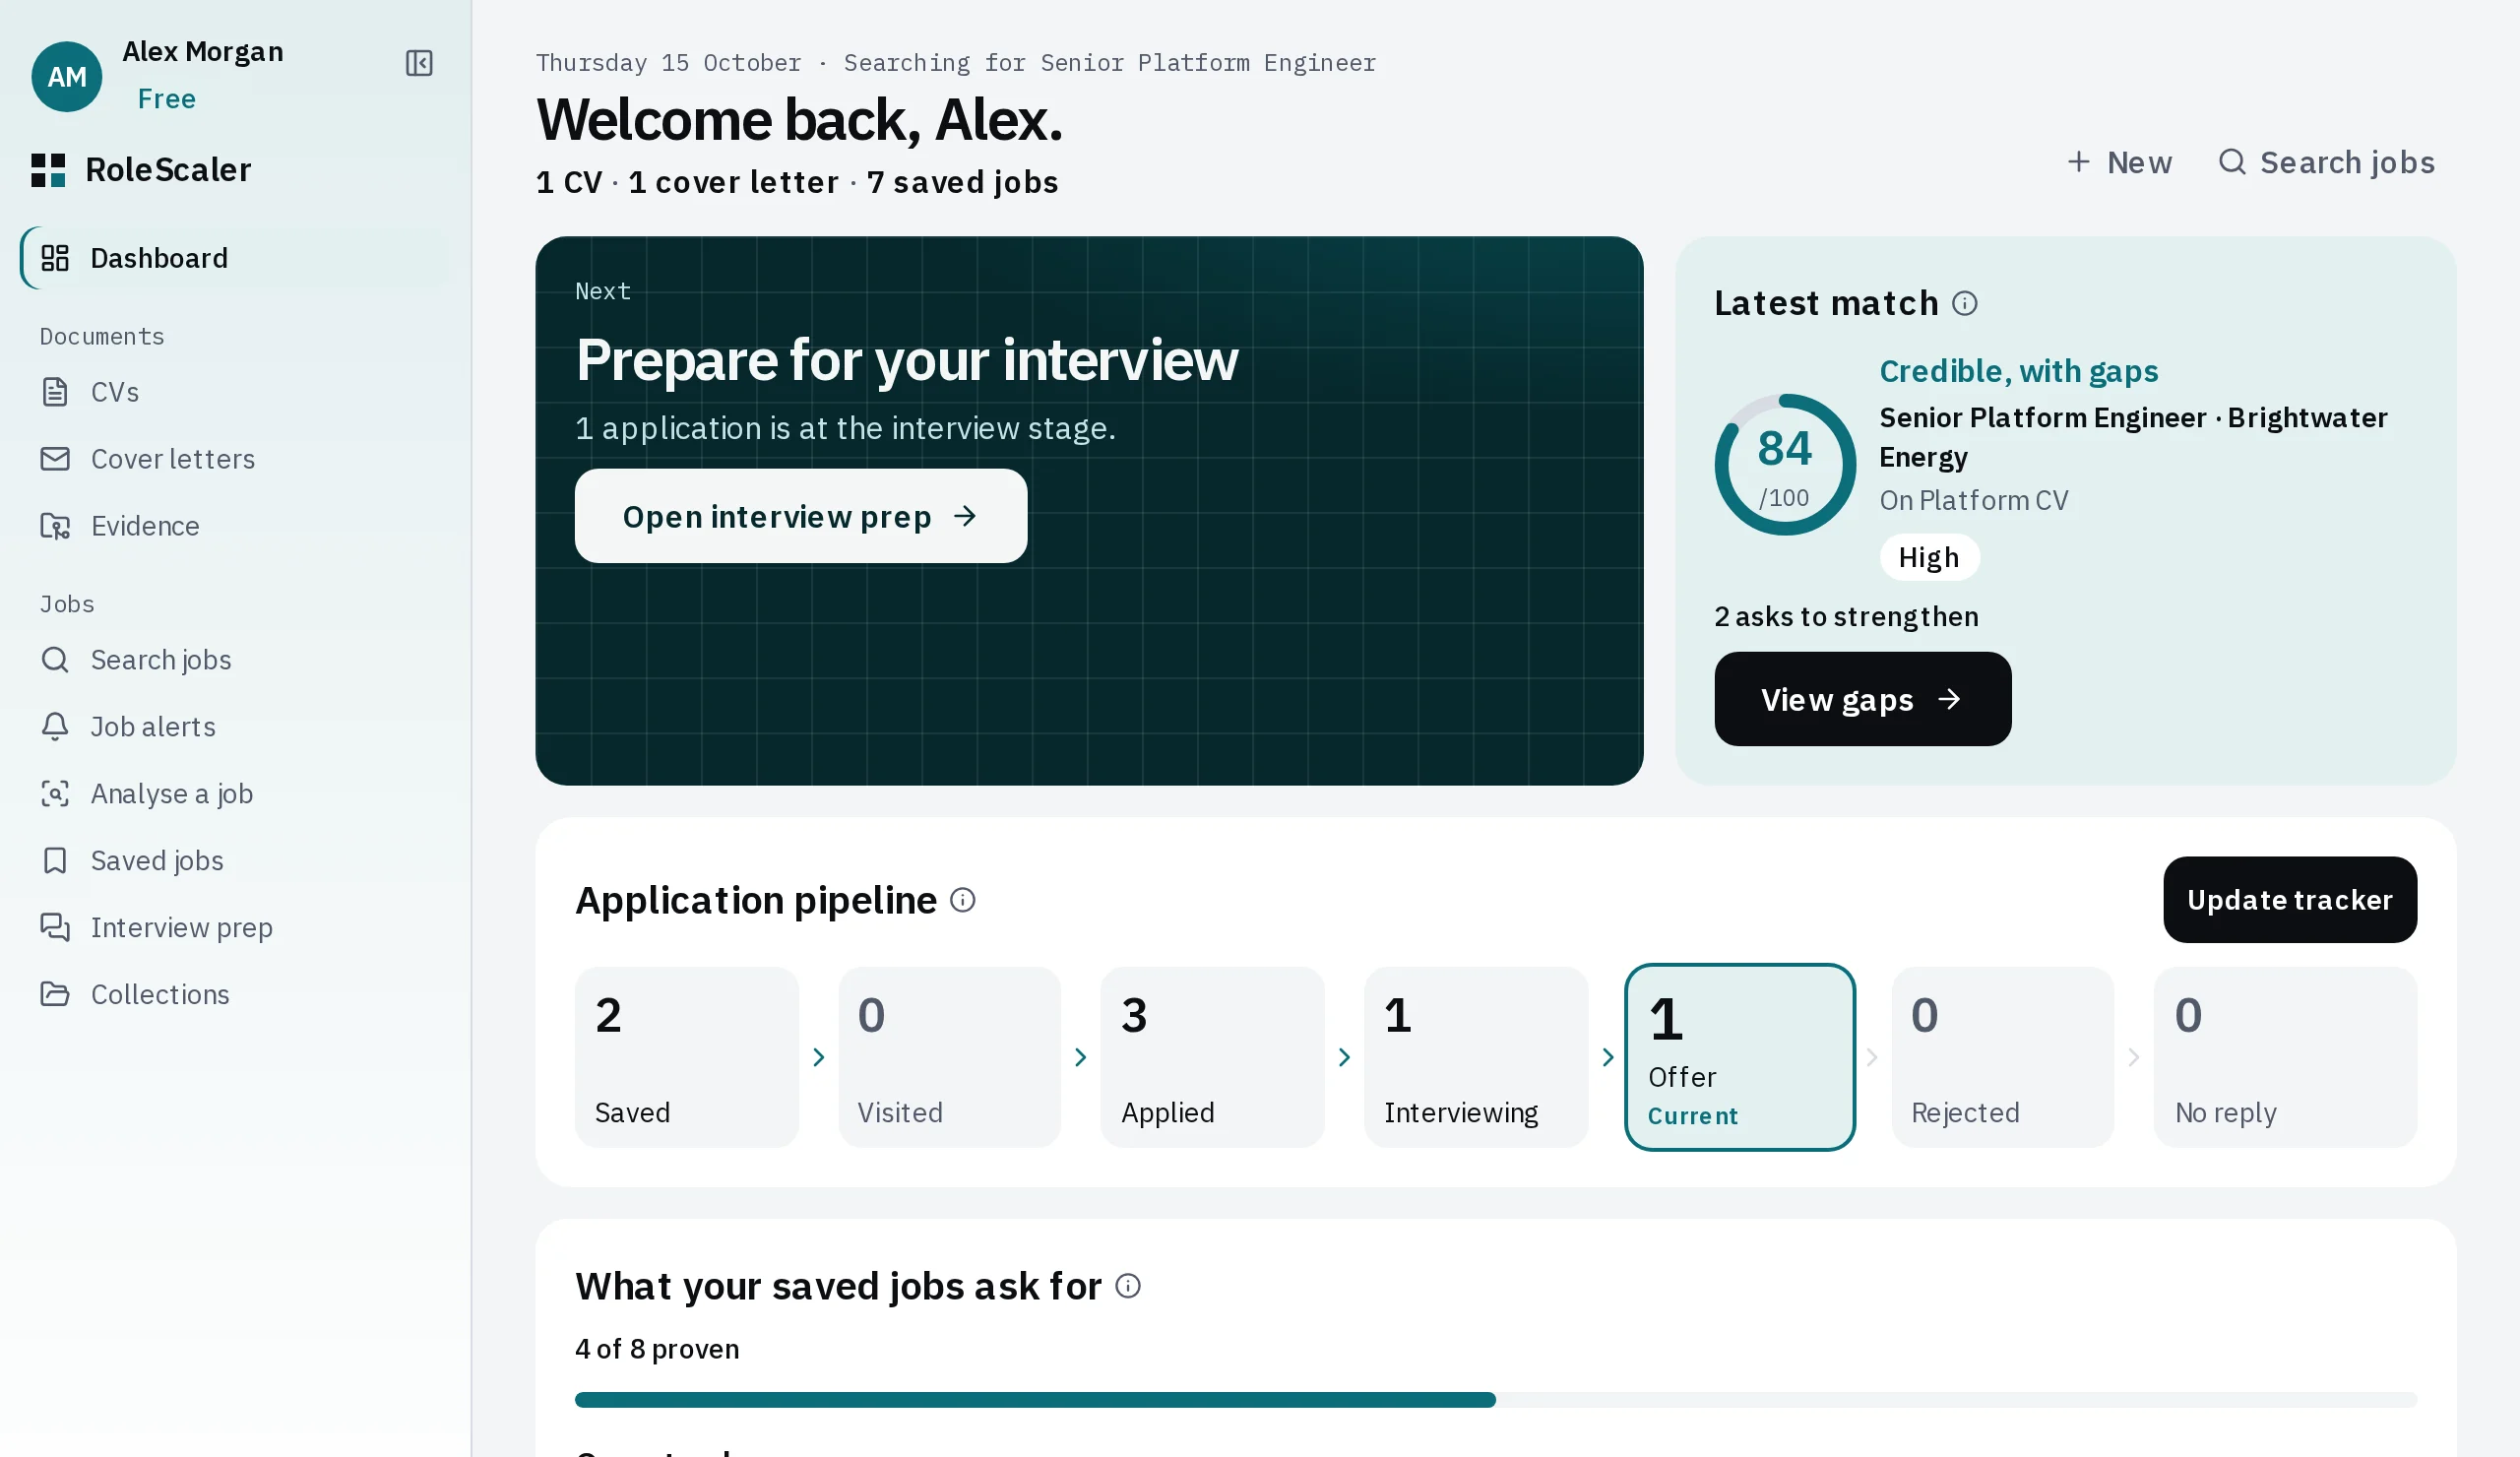The image size is (2520, 1457).
Task: Click the Job alerts bell icon
Action: coord(55,727)
